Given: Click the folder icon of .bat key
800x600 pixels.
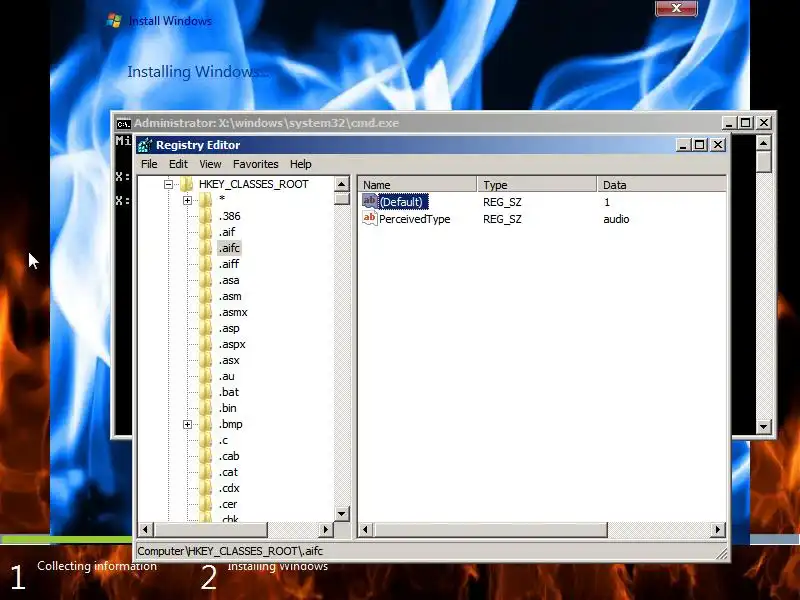Looking at the screenshot, I should point(205,392).
